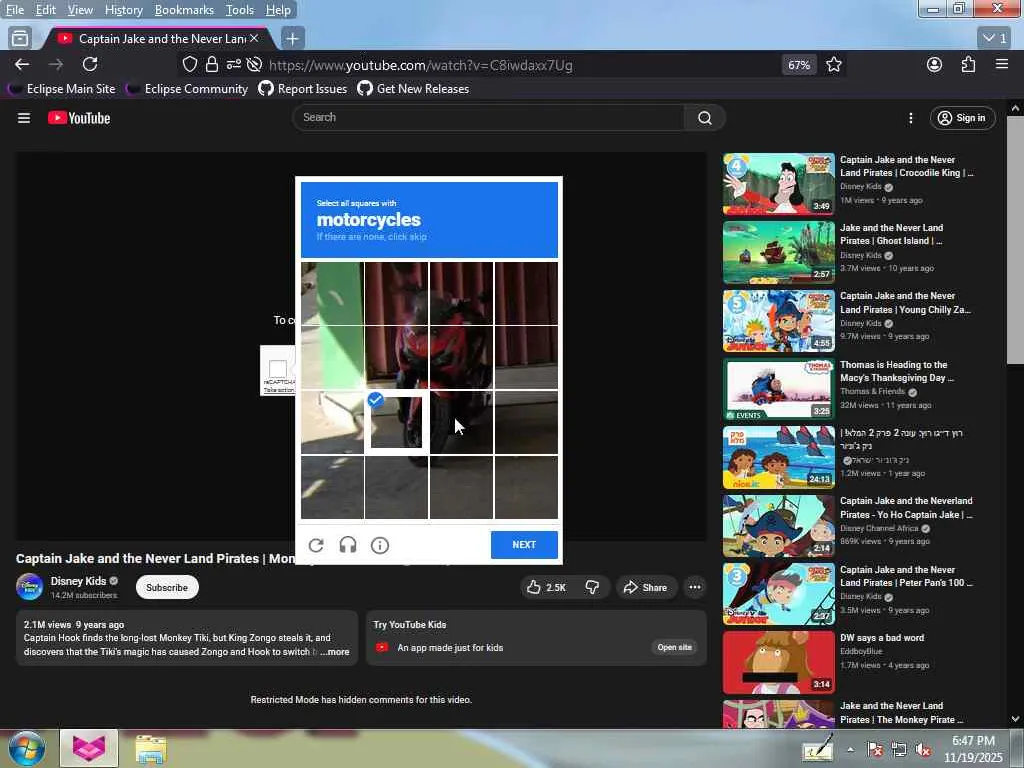
Task: Open the list all tabs dropdown
Action: point(996,39)
